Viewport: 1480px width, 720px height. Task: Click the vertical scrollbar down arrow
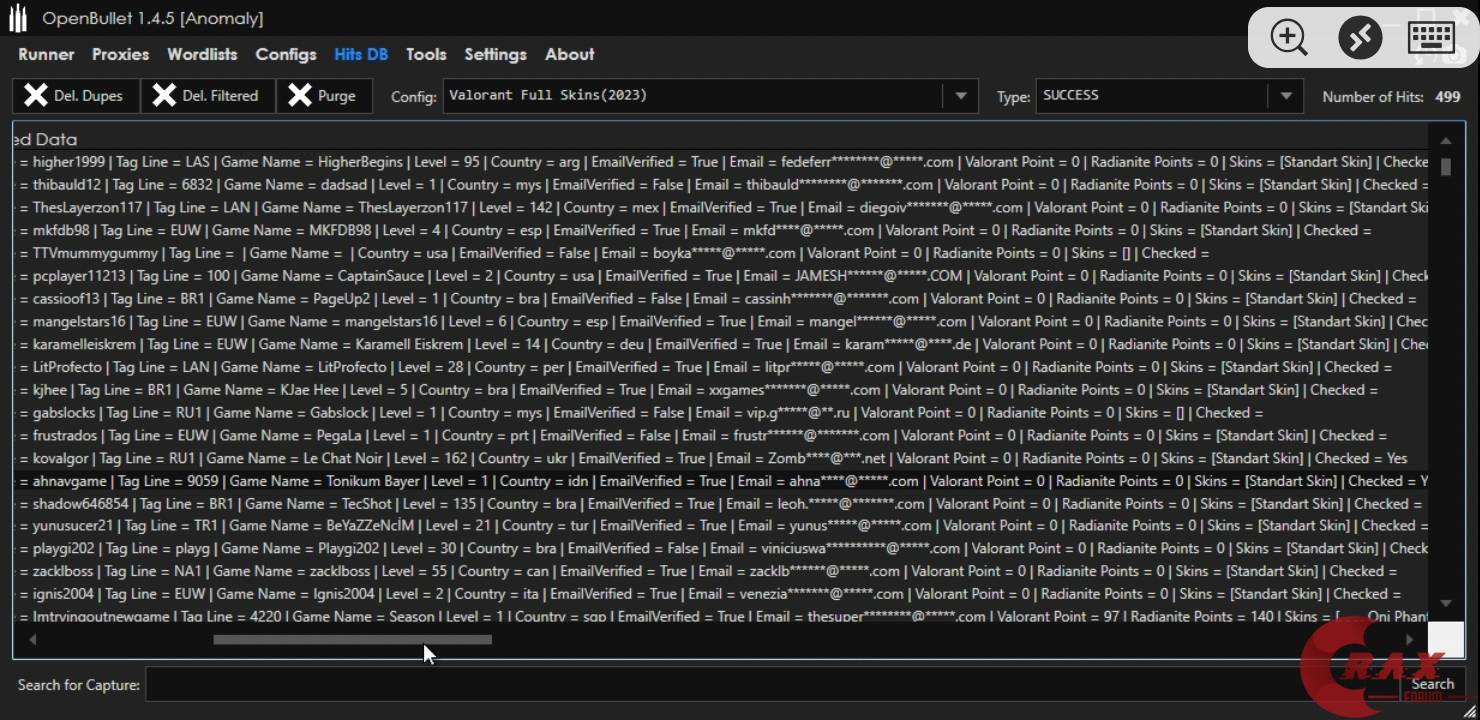(x=1446, y=603)
